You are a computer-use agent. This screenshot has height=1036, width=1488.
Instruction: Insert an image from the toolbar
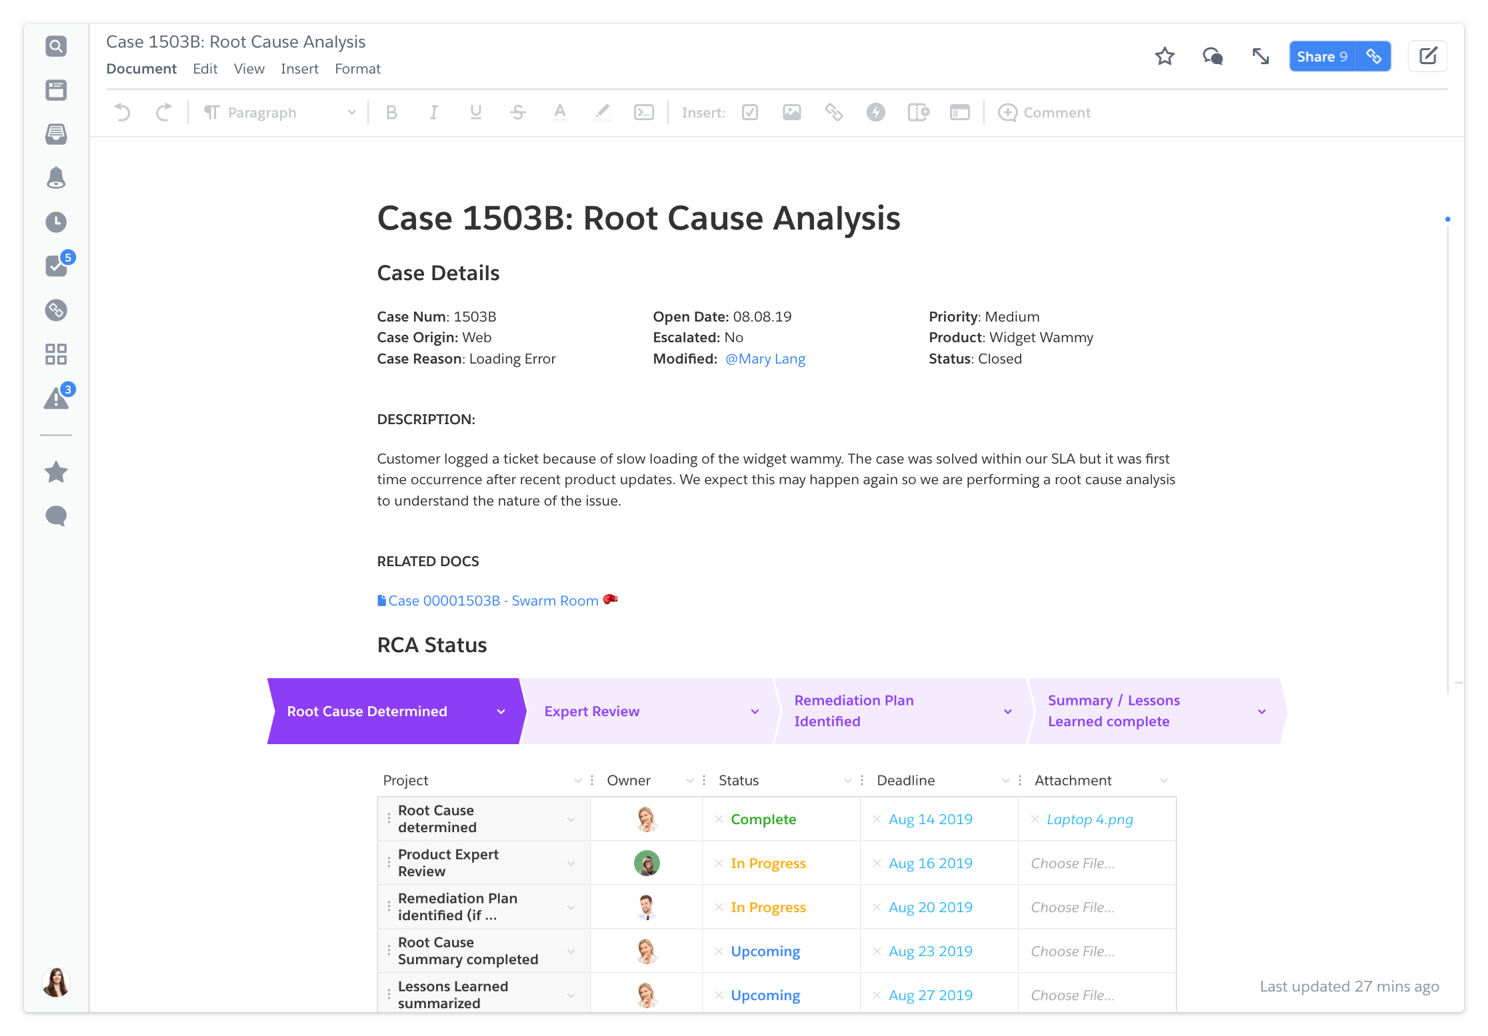coord(792,112)
